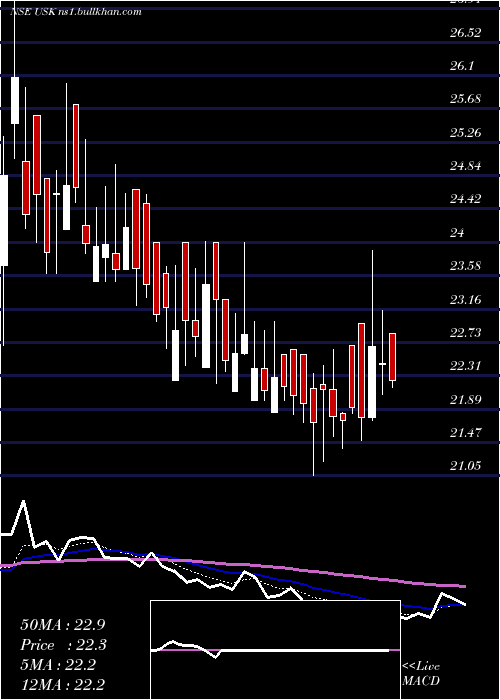Viewport: 500px width, 700px height.
Task: Select the 21.89 price level label
Action: 466,399
